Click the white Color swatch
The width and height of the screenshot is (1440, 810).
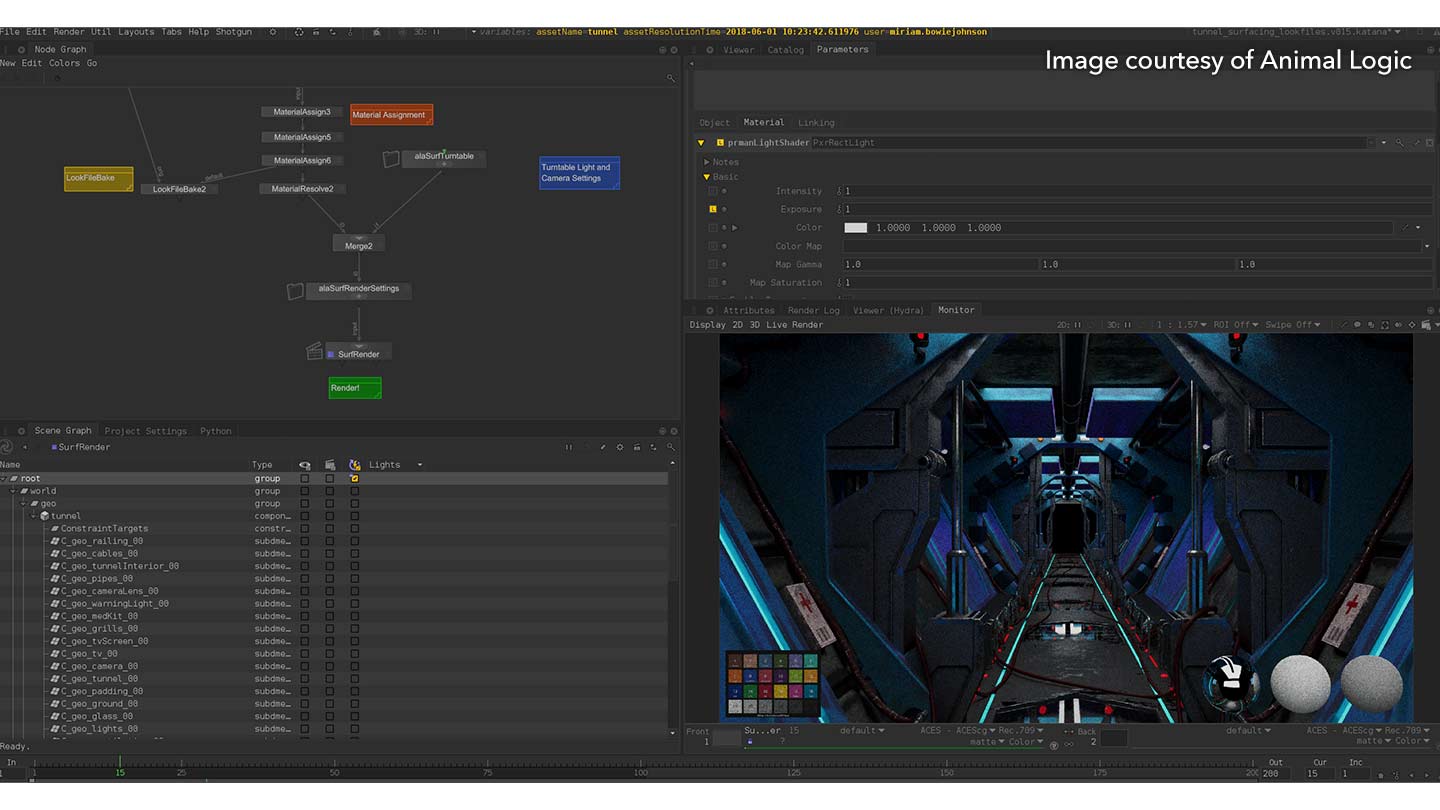[x=855, y=228]
